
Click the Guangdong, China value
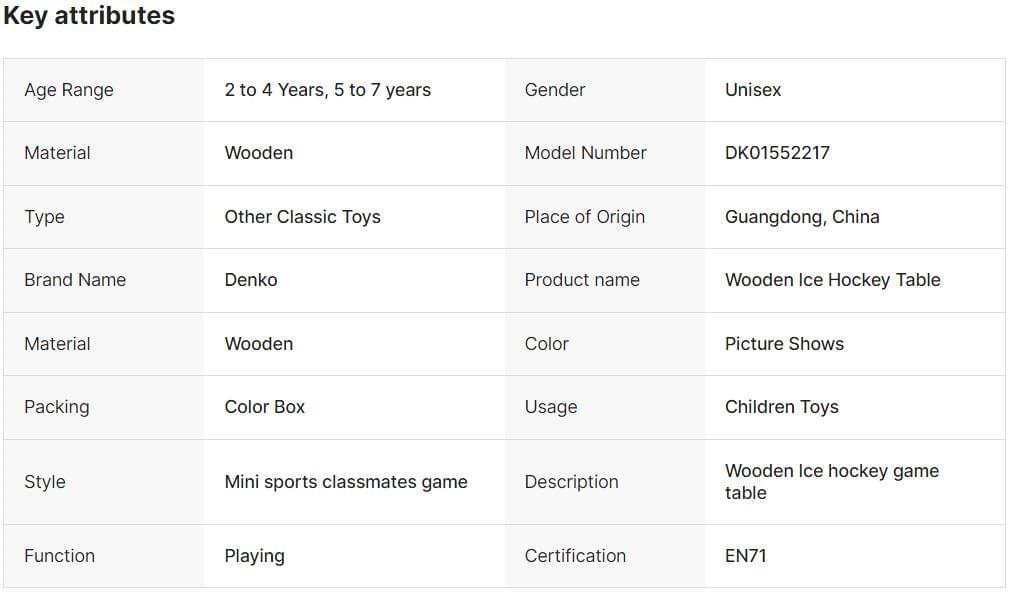click(802, 217)
